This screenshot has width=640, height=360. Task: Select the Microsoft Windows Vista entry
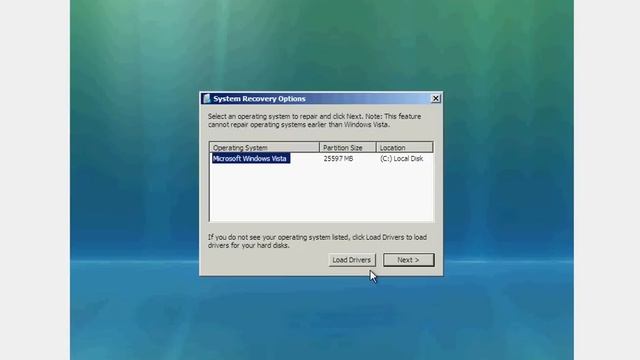251,158
